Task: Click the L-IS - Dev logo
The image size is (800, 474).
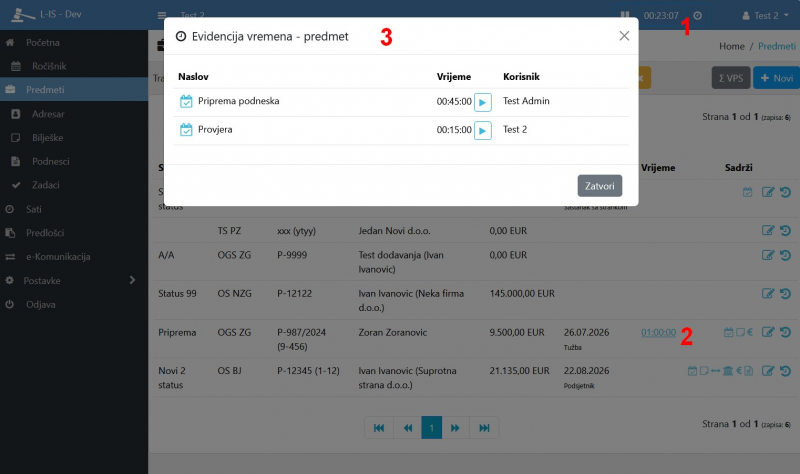Action: (x=46, y=14)
